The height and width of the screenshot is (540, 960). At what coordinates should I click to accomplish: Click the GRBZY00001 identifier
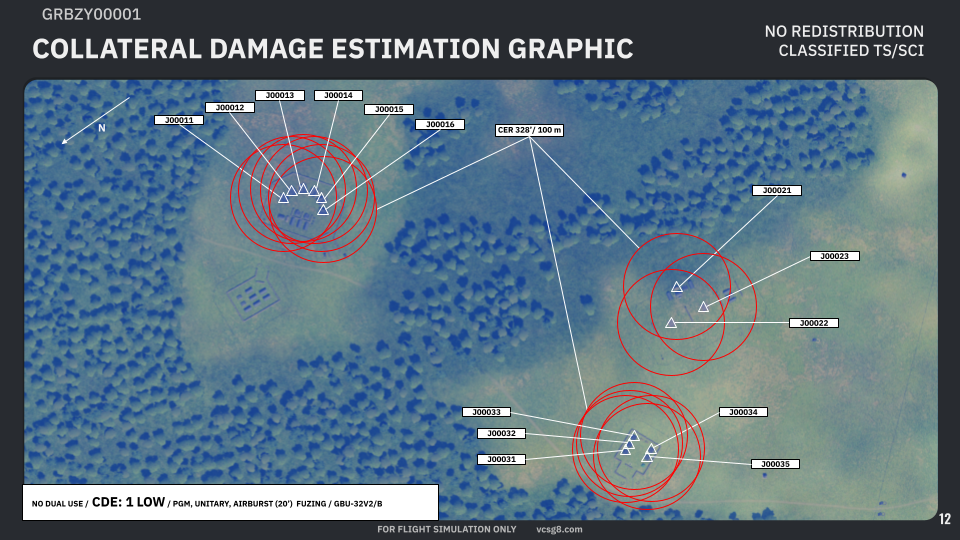click(91, 15)
